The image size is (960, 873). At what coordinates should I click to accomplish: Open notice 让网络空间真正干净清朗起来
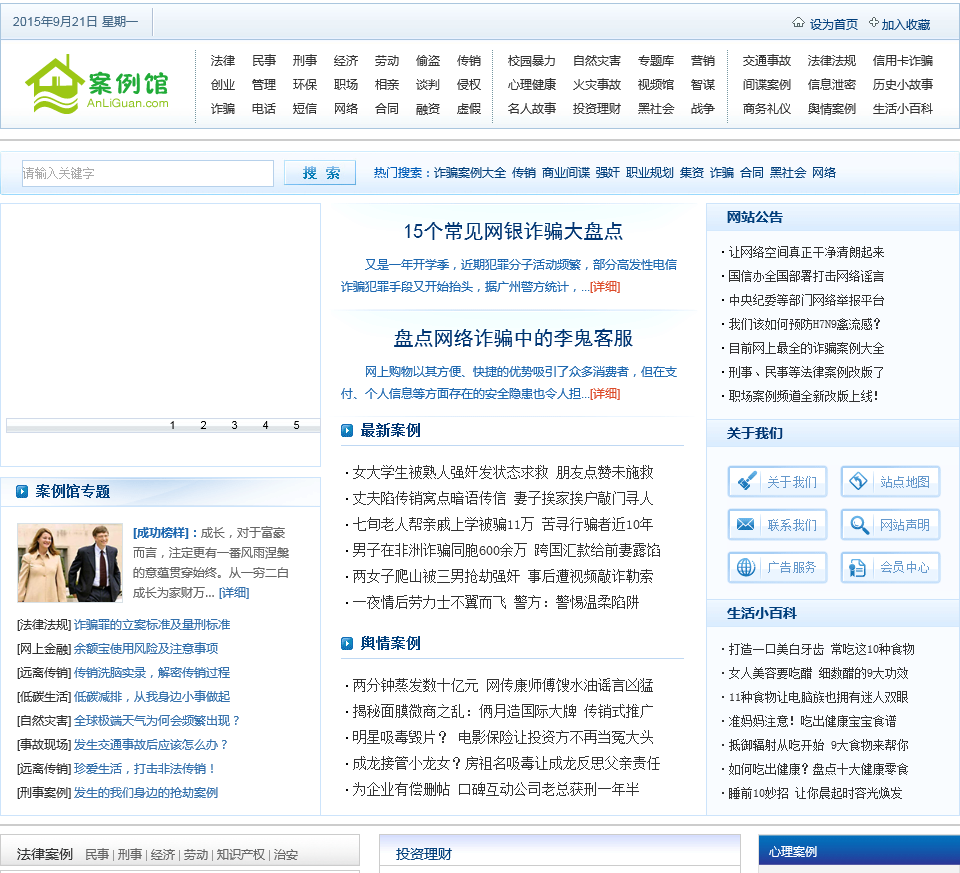tap(806, 252)
